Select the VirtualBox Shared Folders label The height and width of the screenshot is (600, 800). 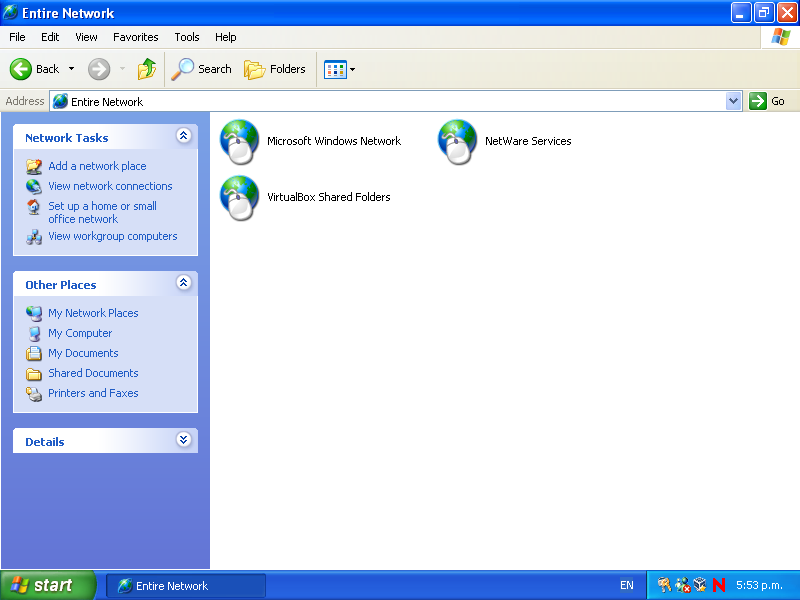(329, 197)
